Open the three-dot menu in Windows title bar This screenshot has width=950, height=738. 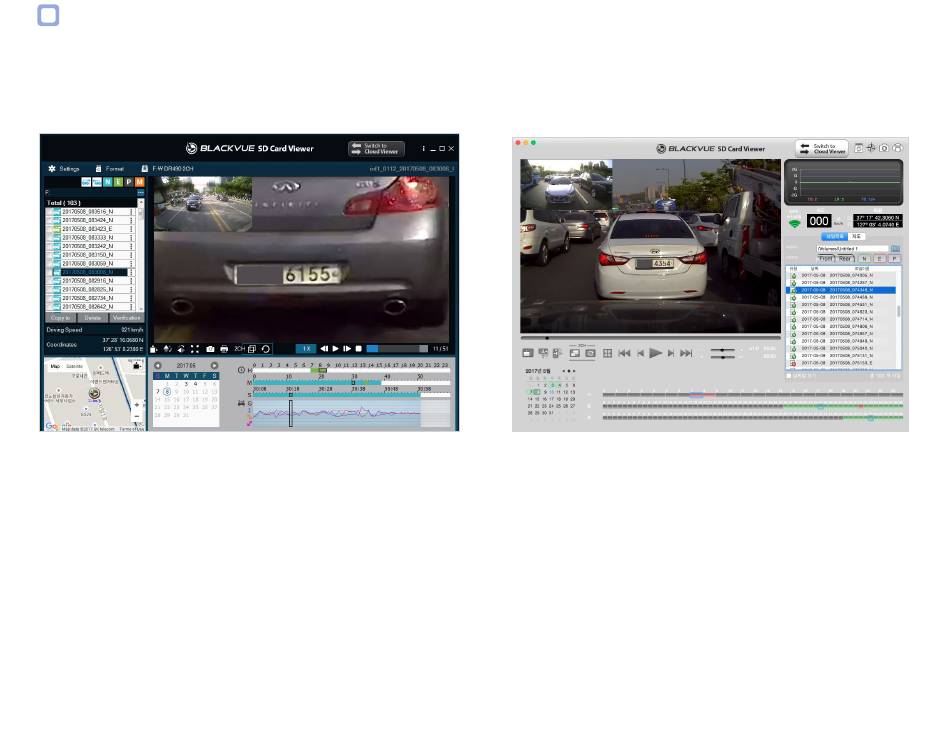tap(423, 148)
